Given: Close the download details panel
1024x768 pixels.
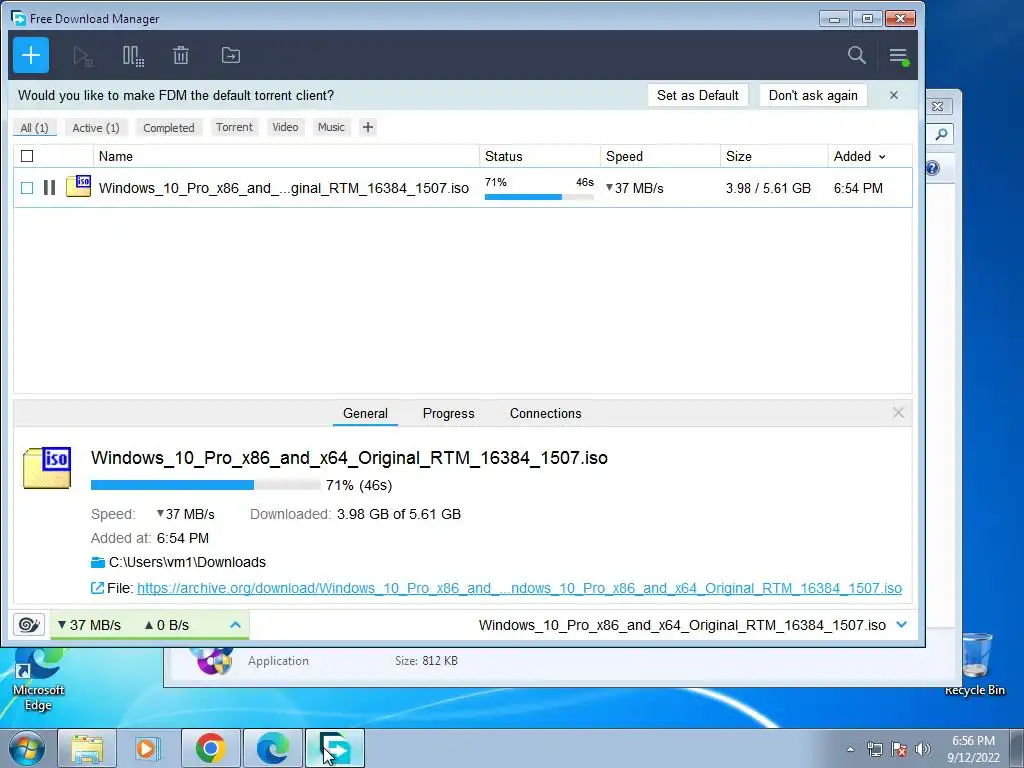Looking at the screenshot, I should pyautogui.click(x=898, y=413).
